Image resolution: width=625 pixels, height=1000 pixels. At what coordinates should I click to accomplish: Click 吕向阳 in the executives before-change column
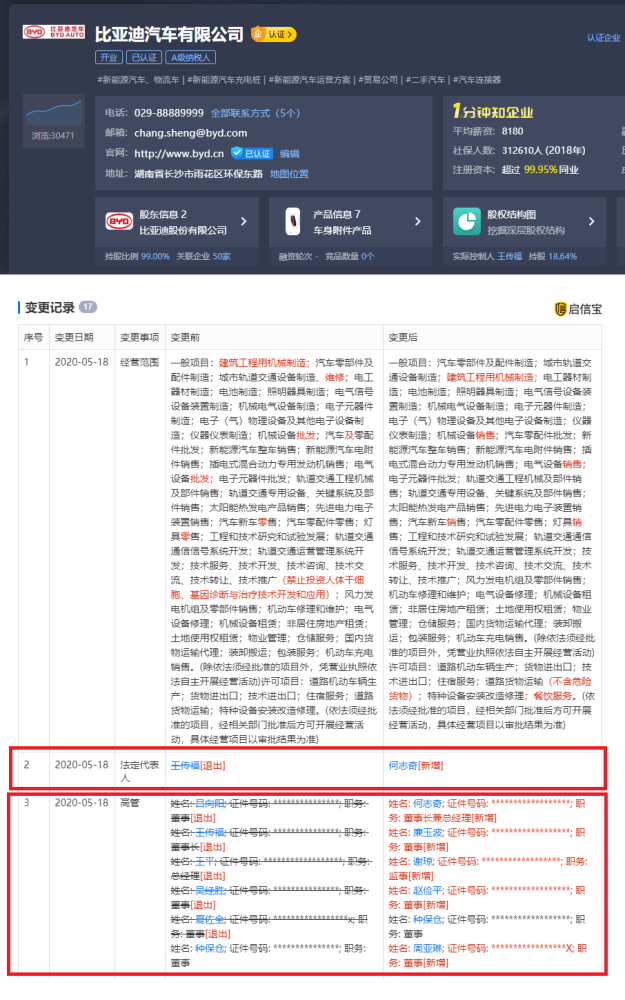[210, 804]
